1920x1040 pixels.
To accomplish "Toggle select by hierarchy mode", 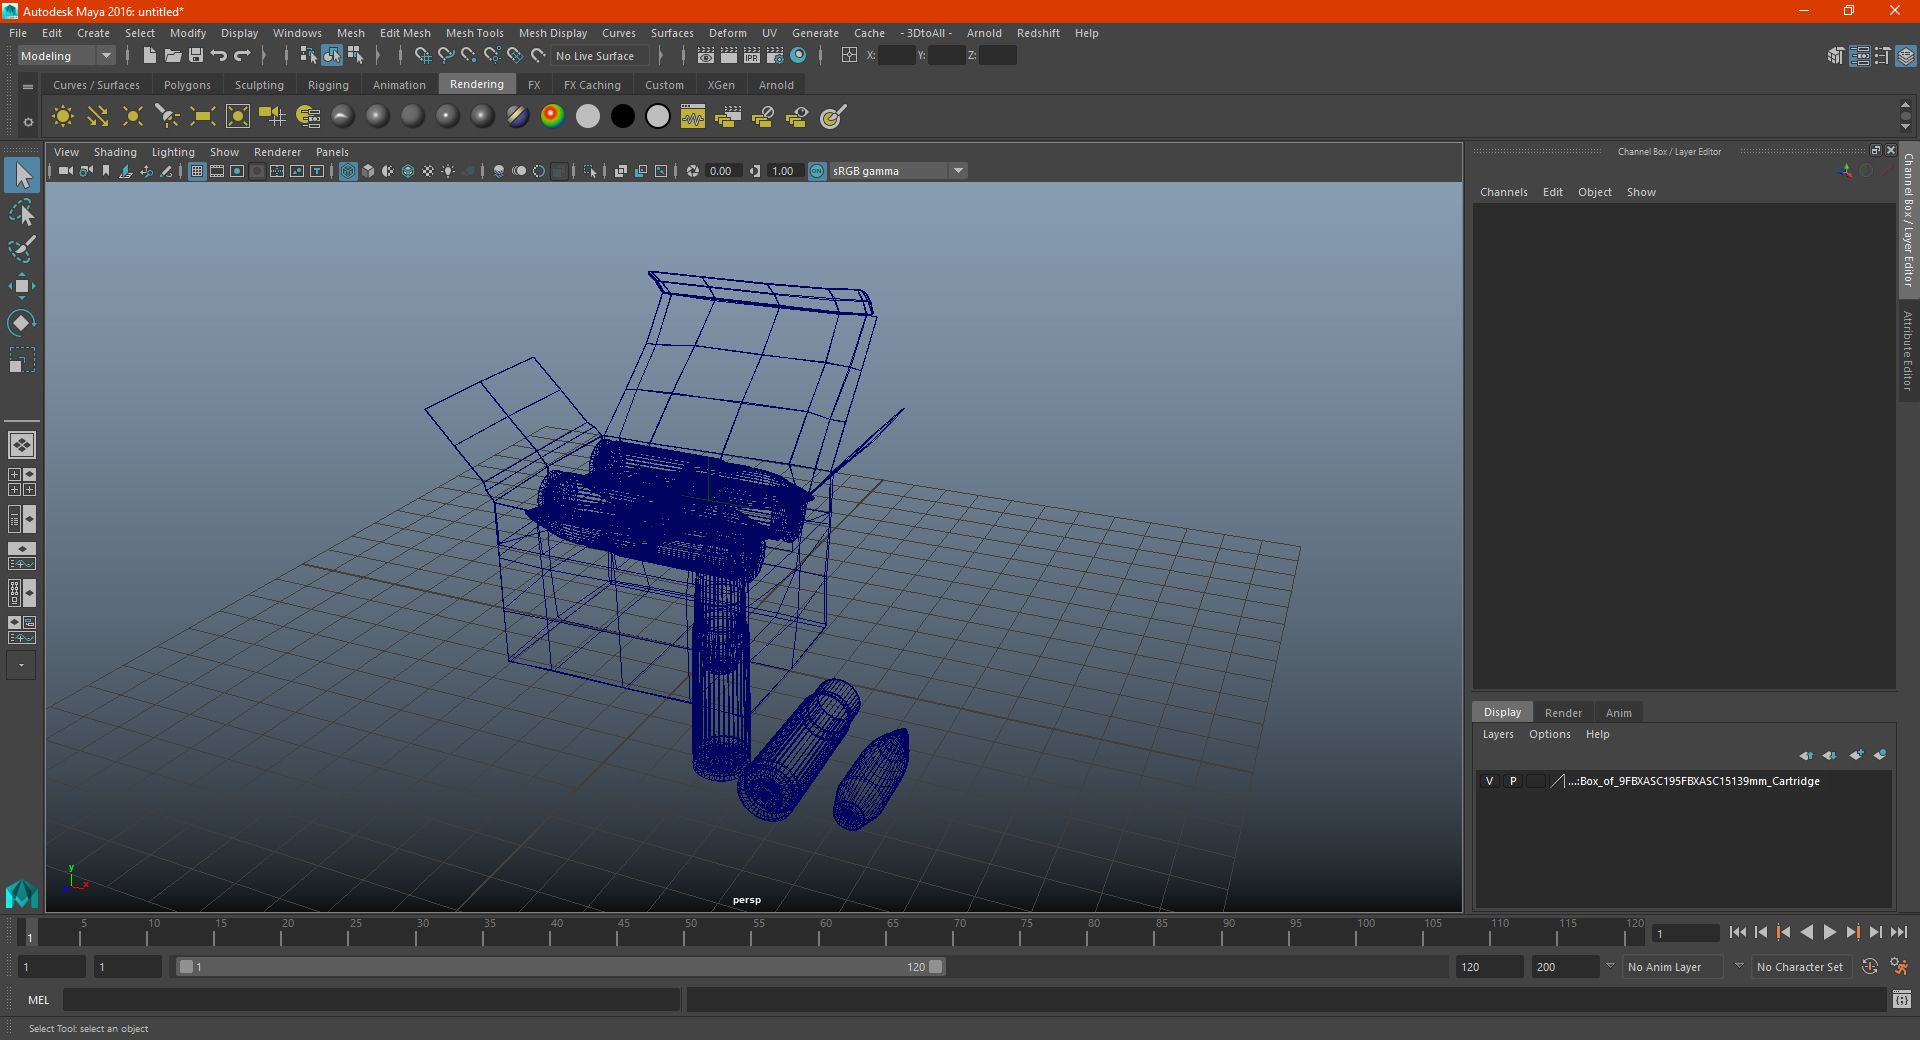I will (x=308, y=56).
